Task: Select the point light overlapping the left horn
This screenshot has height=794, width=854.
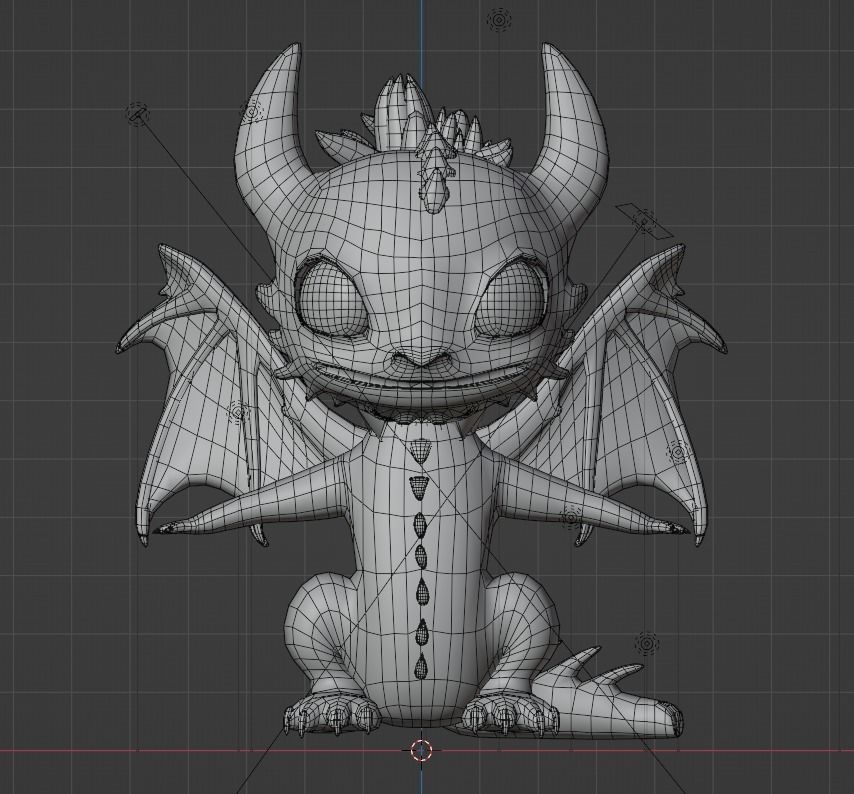Action: (x=252, y=112)
